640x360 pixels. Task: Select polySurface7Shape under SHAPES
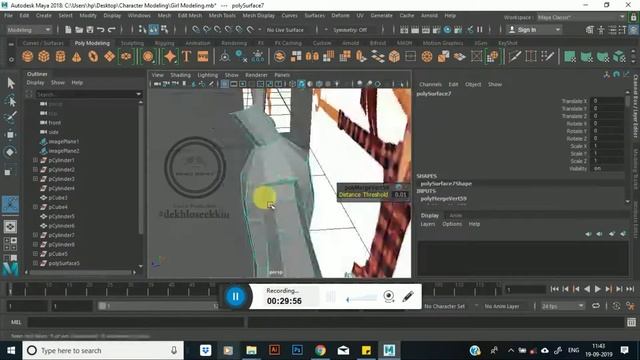pos(446,184)
